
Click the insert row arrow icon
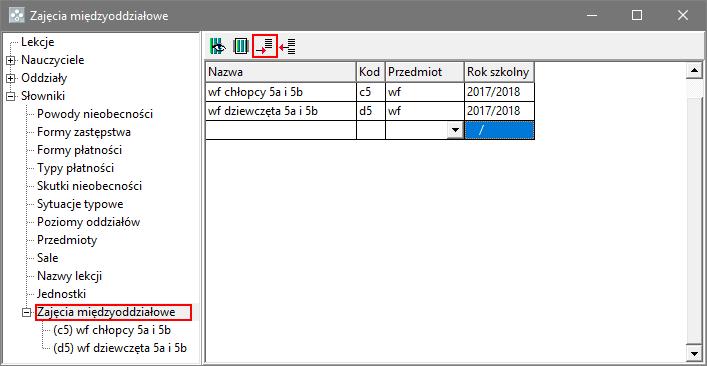coord(265,46)
